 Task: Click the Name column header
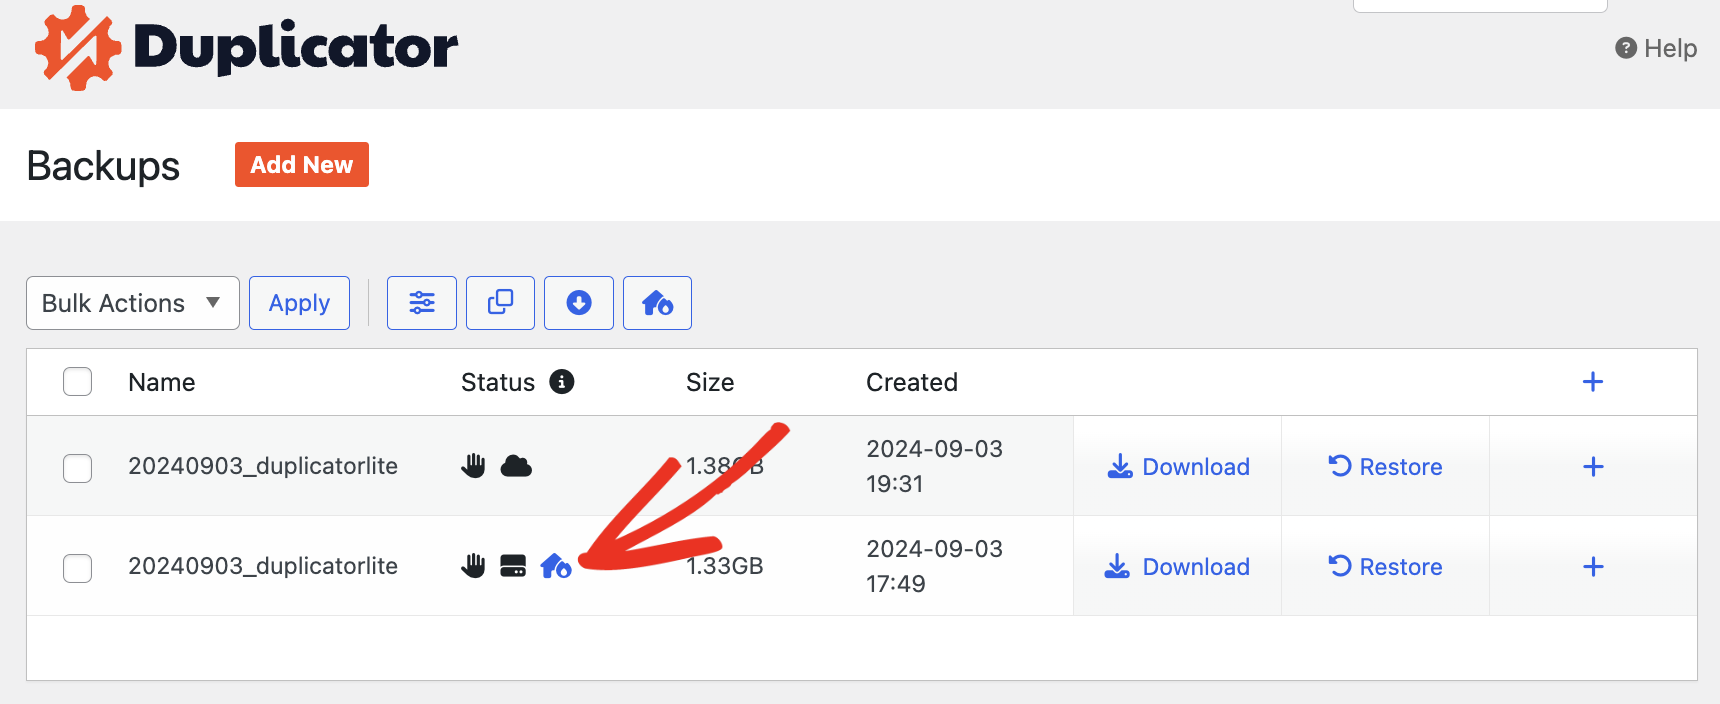(162, 382)
